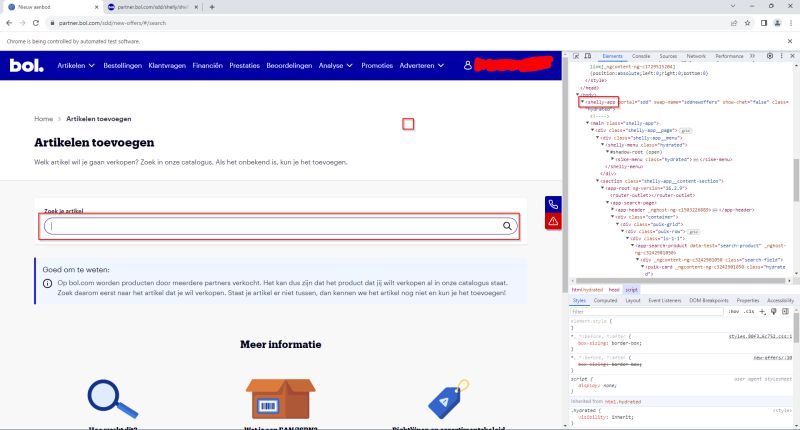
Task: Open the DevTools three-dot customize menu
Action: click(781, 56)
